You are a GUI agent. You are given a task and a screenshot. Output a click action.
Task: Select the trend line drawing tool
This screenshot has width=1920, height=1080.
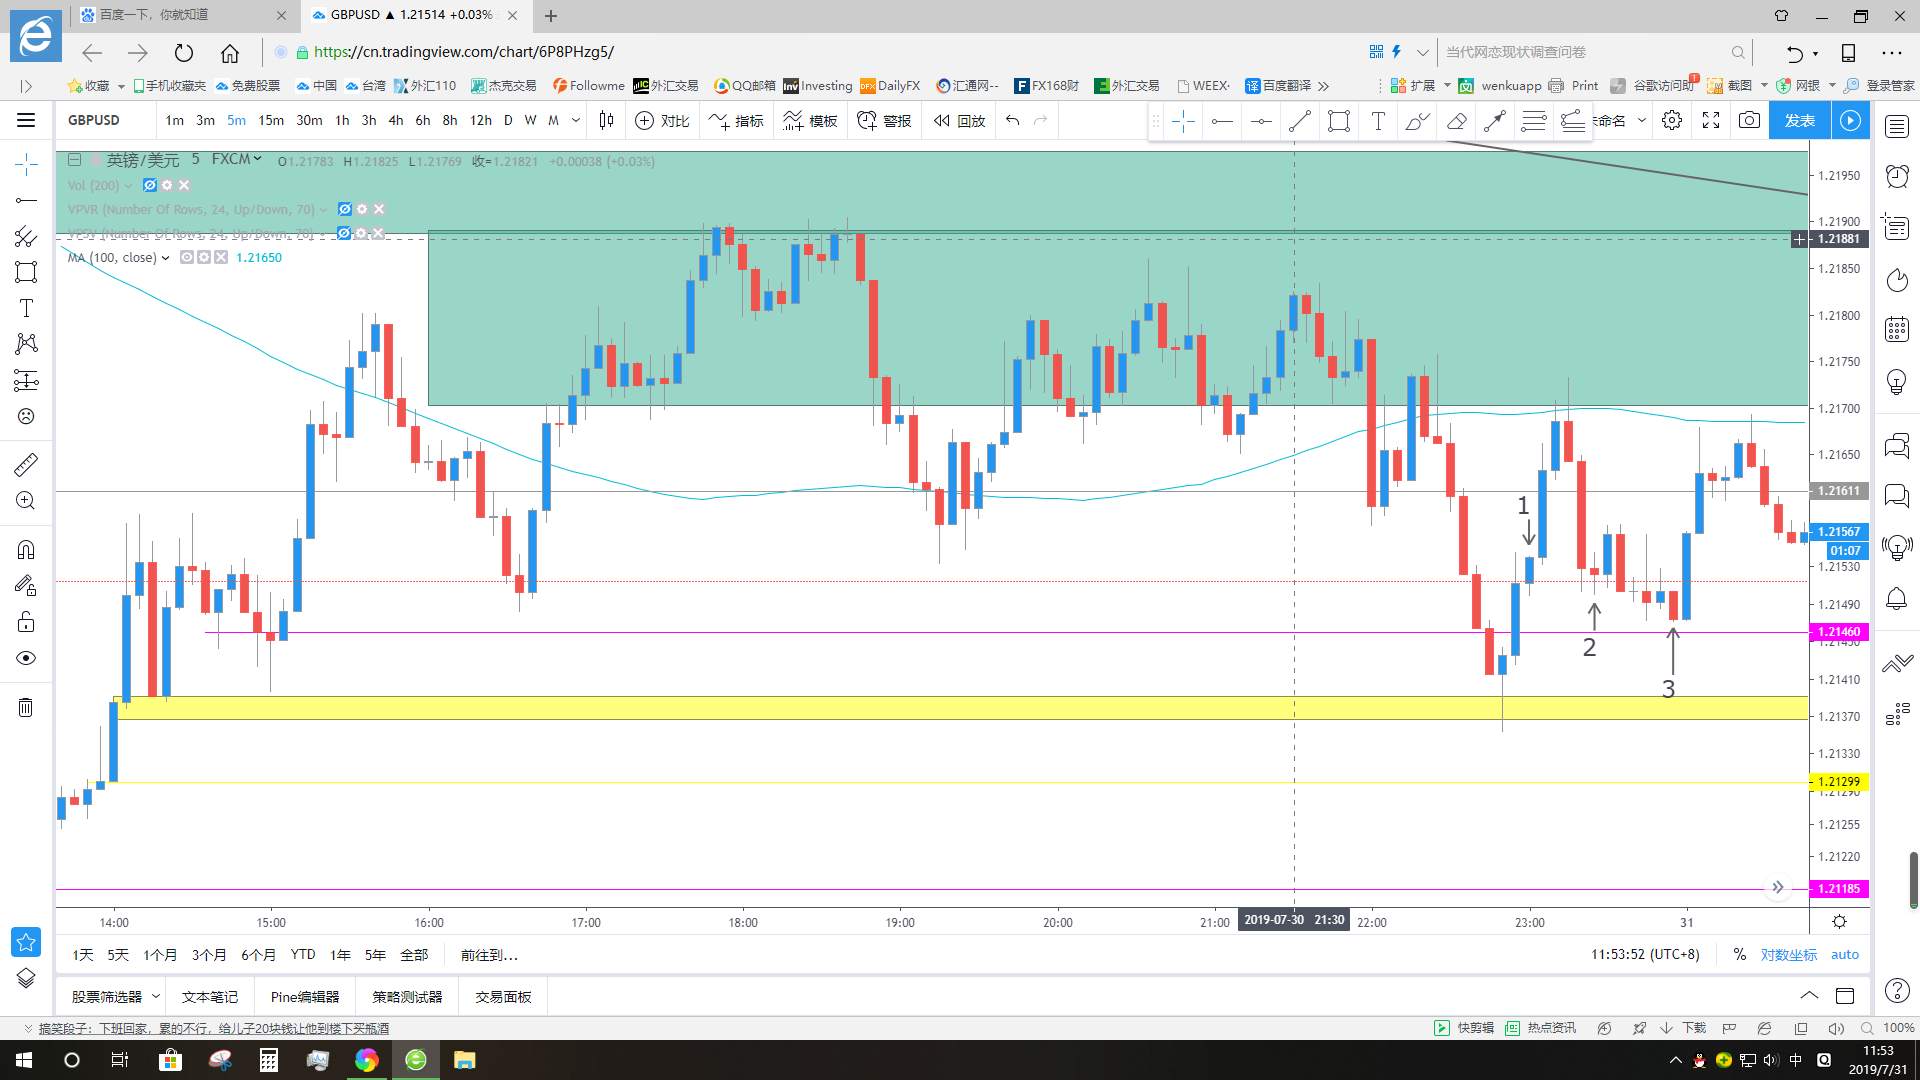[1299, 121]
